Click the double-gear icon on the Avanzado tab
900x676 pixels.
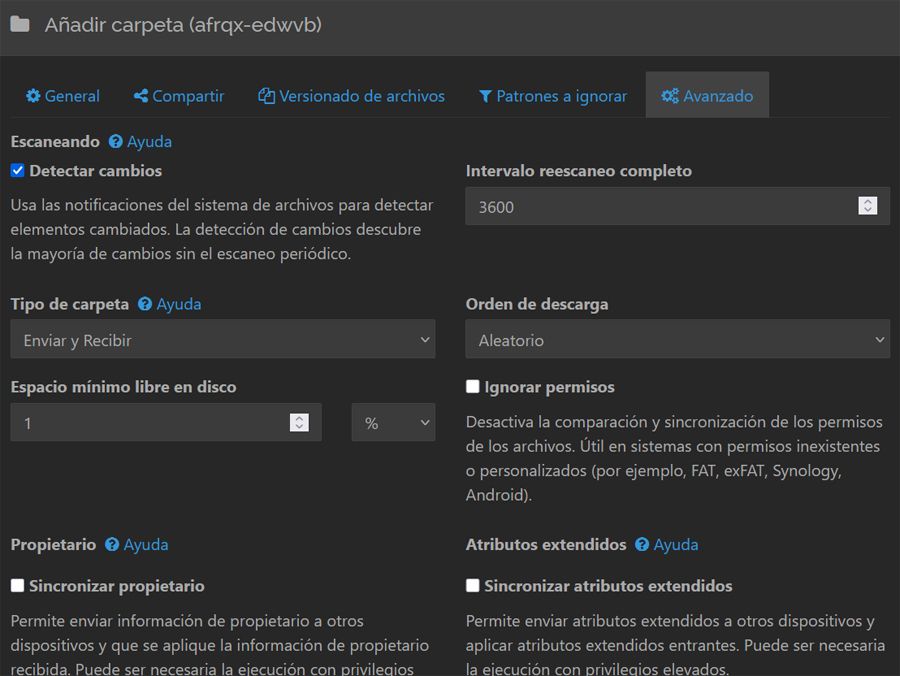[668, 95]
